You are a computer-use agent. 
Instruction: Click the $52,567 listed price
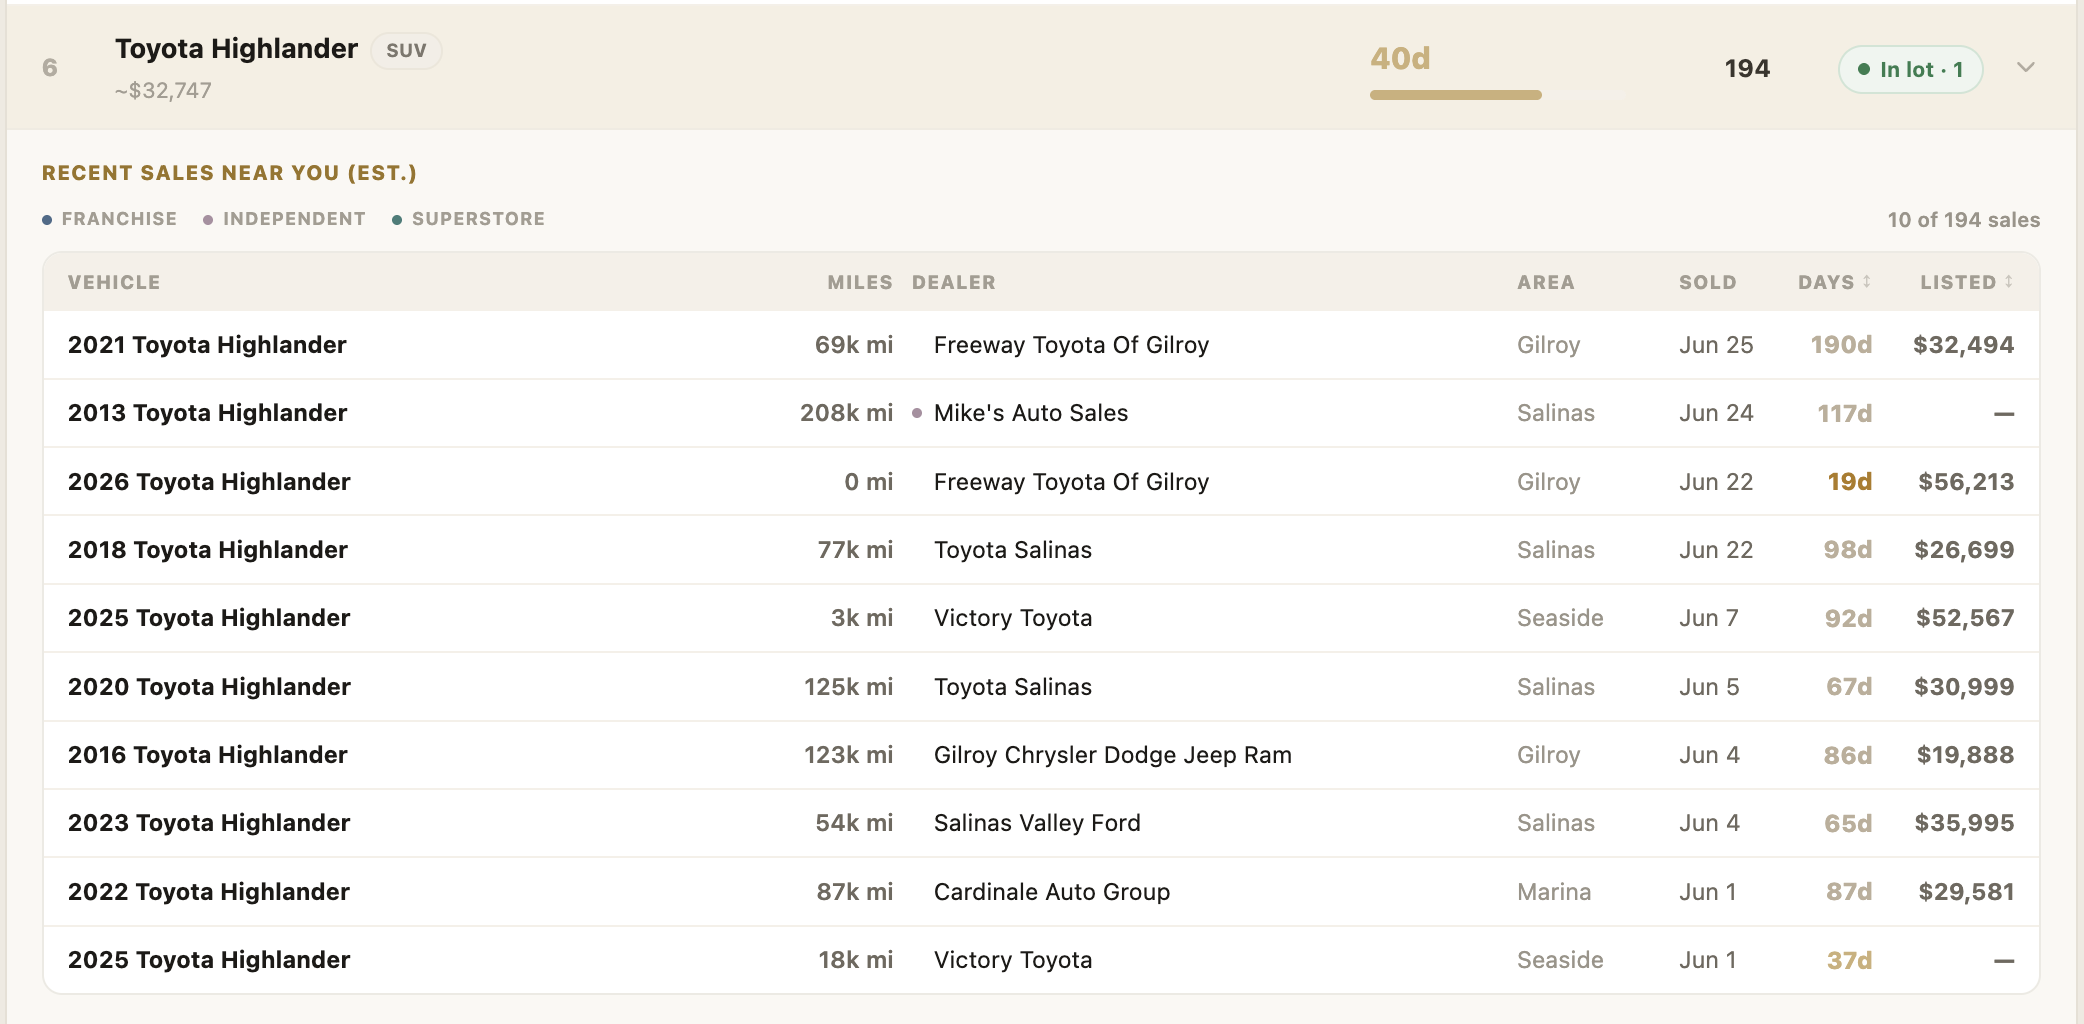(x=1965, y=618)
